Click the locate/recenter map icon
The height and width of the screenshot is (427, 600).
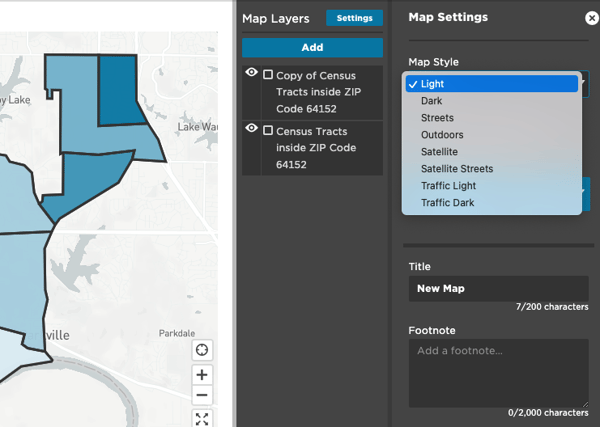[x=202, y=350]
